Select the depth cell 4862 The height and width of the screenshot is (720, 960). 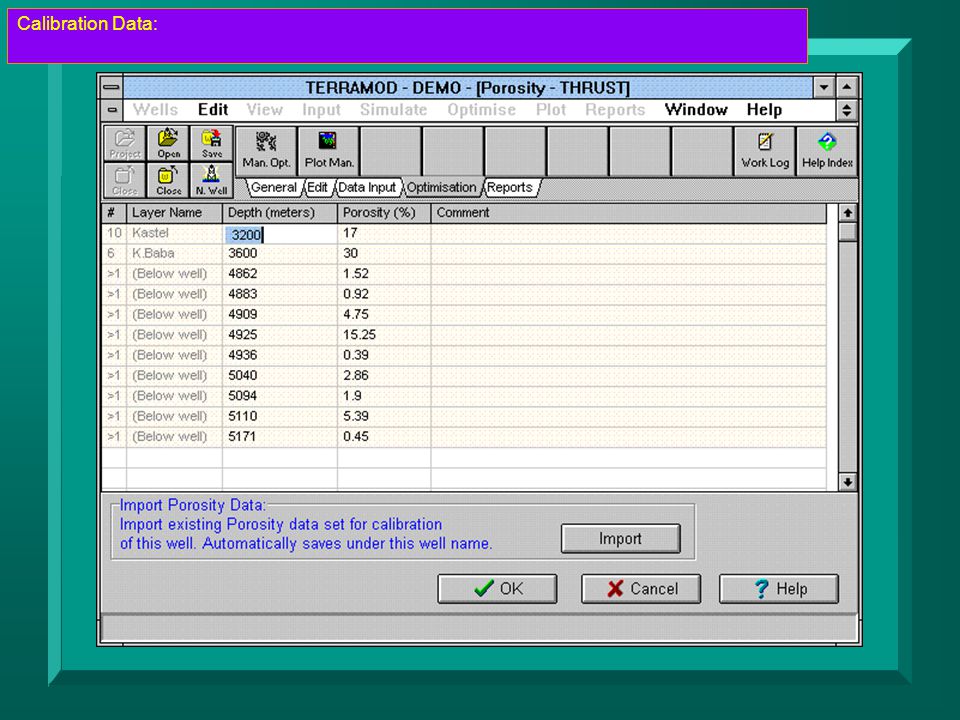tap(280, 274)
